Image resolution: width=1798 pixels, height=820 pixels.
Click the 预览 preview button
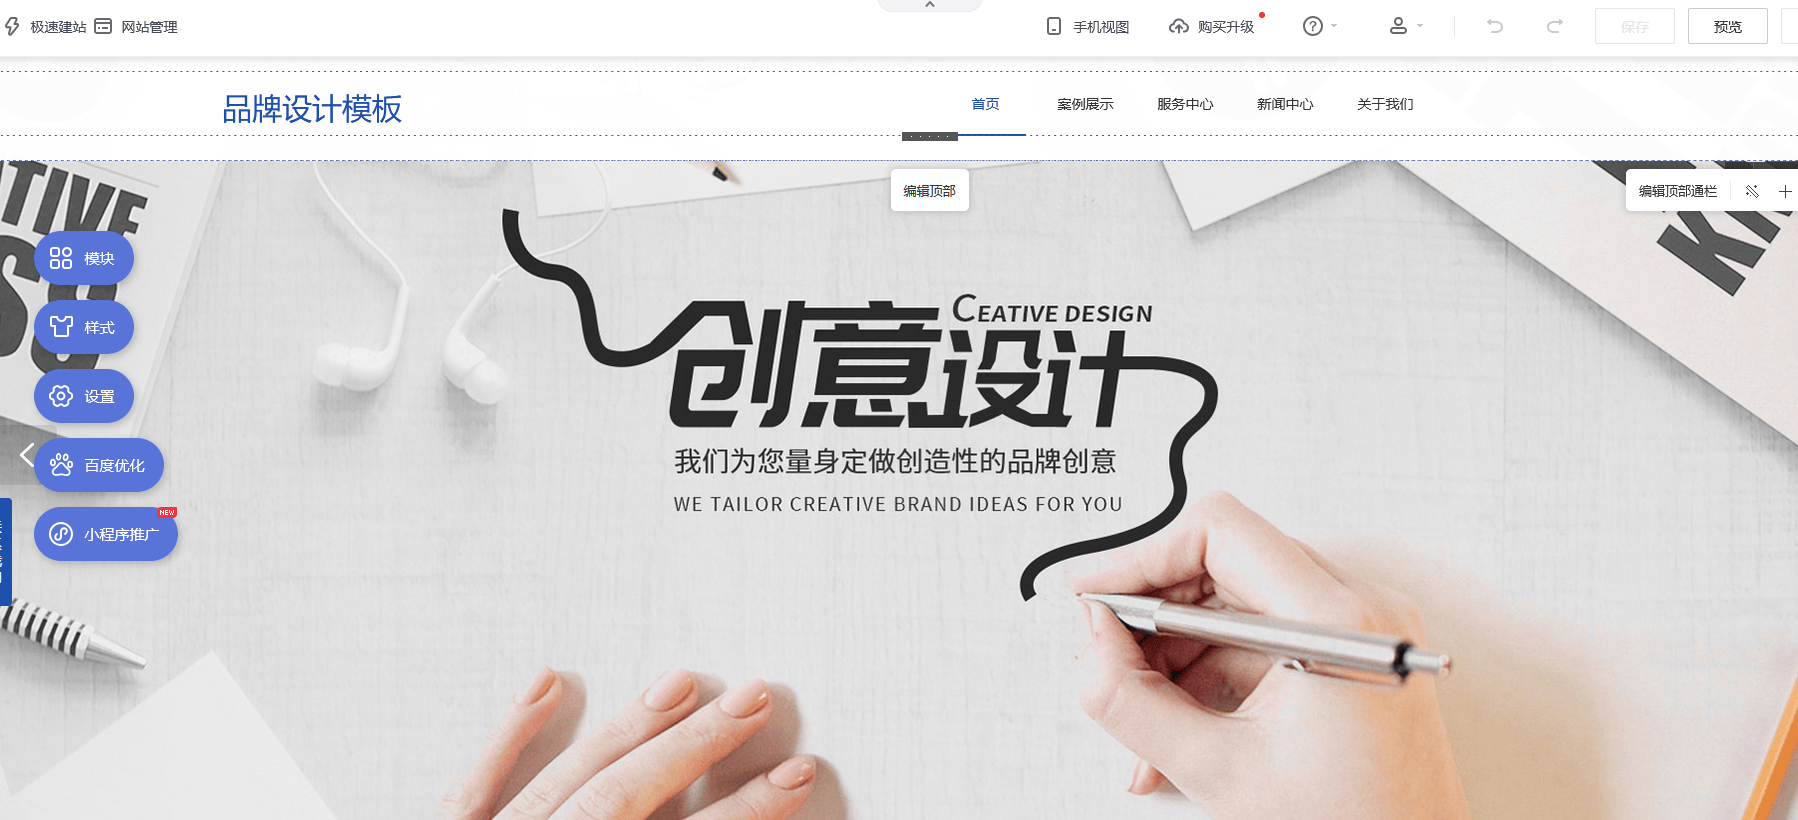tap(1727, 26)
